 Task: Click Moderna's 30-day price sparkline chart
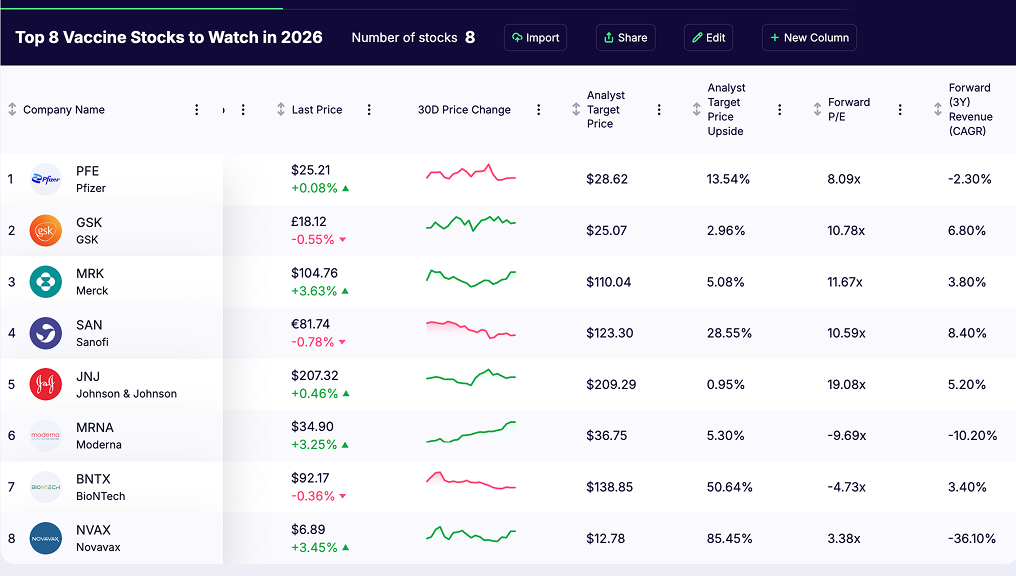click(471, 434)
